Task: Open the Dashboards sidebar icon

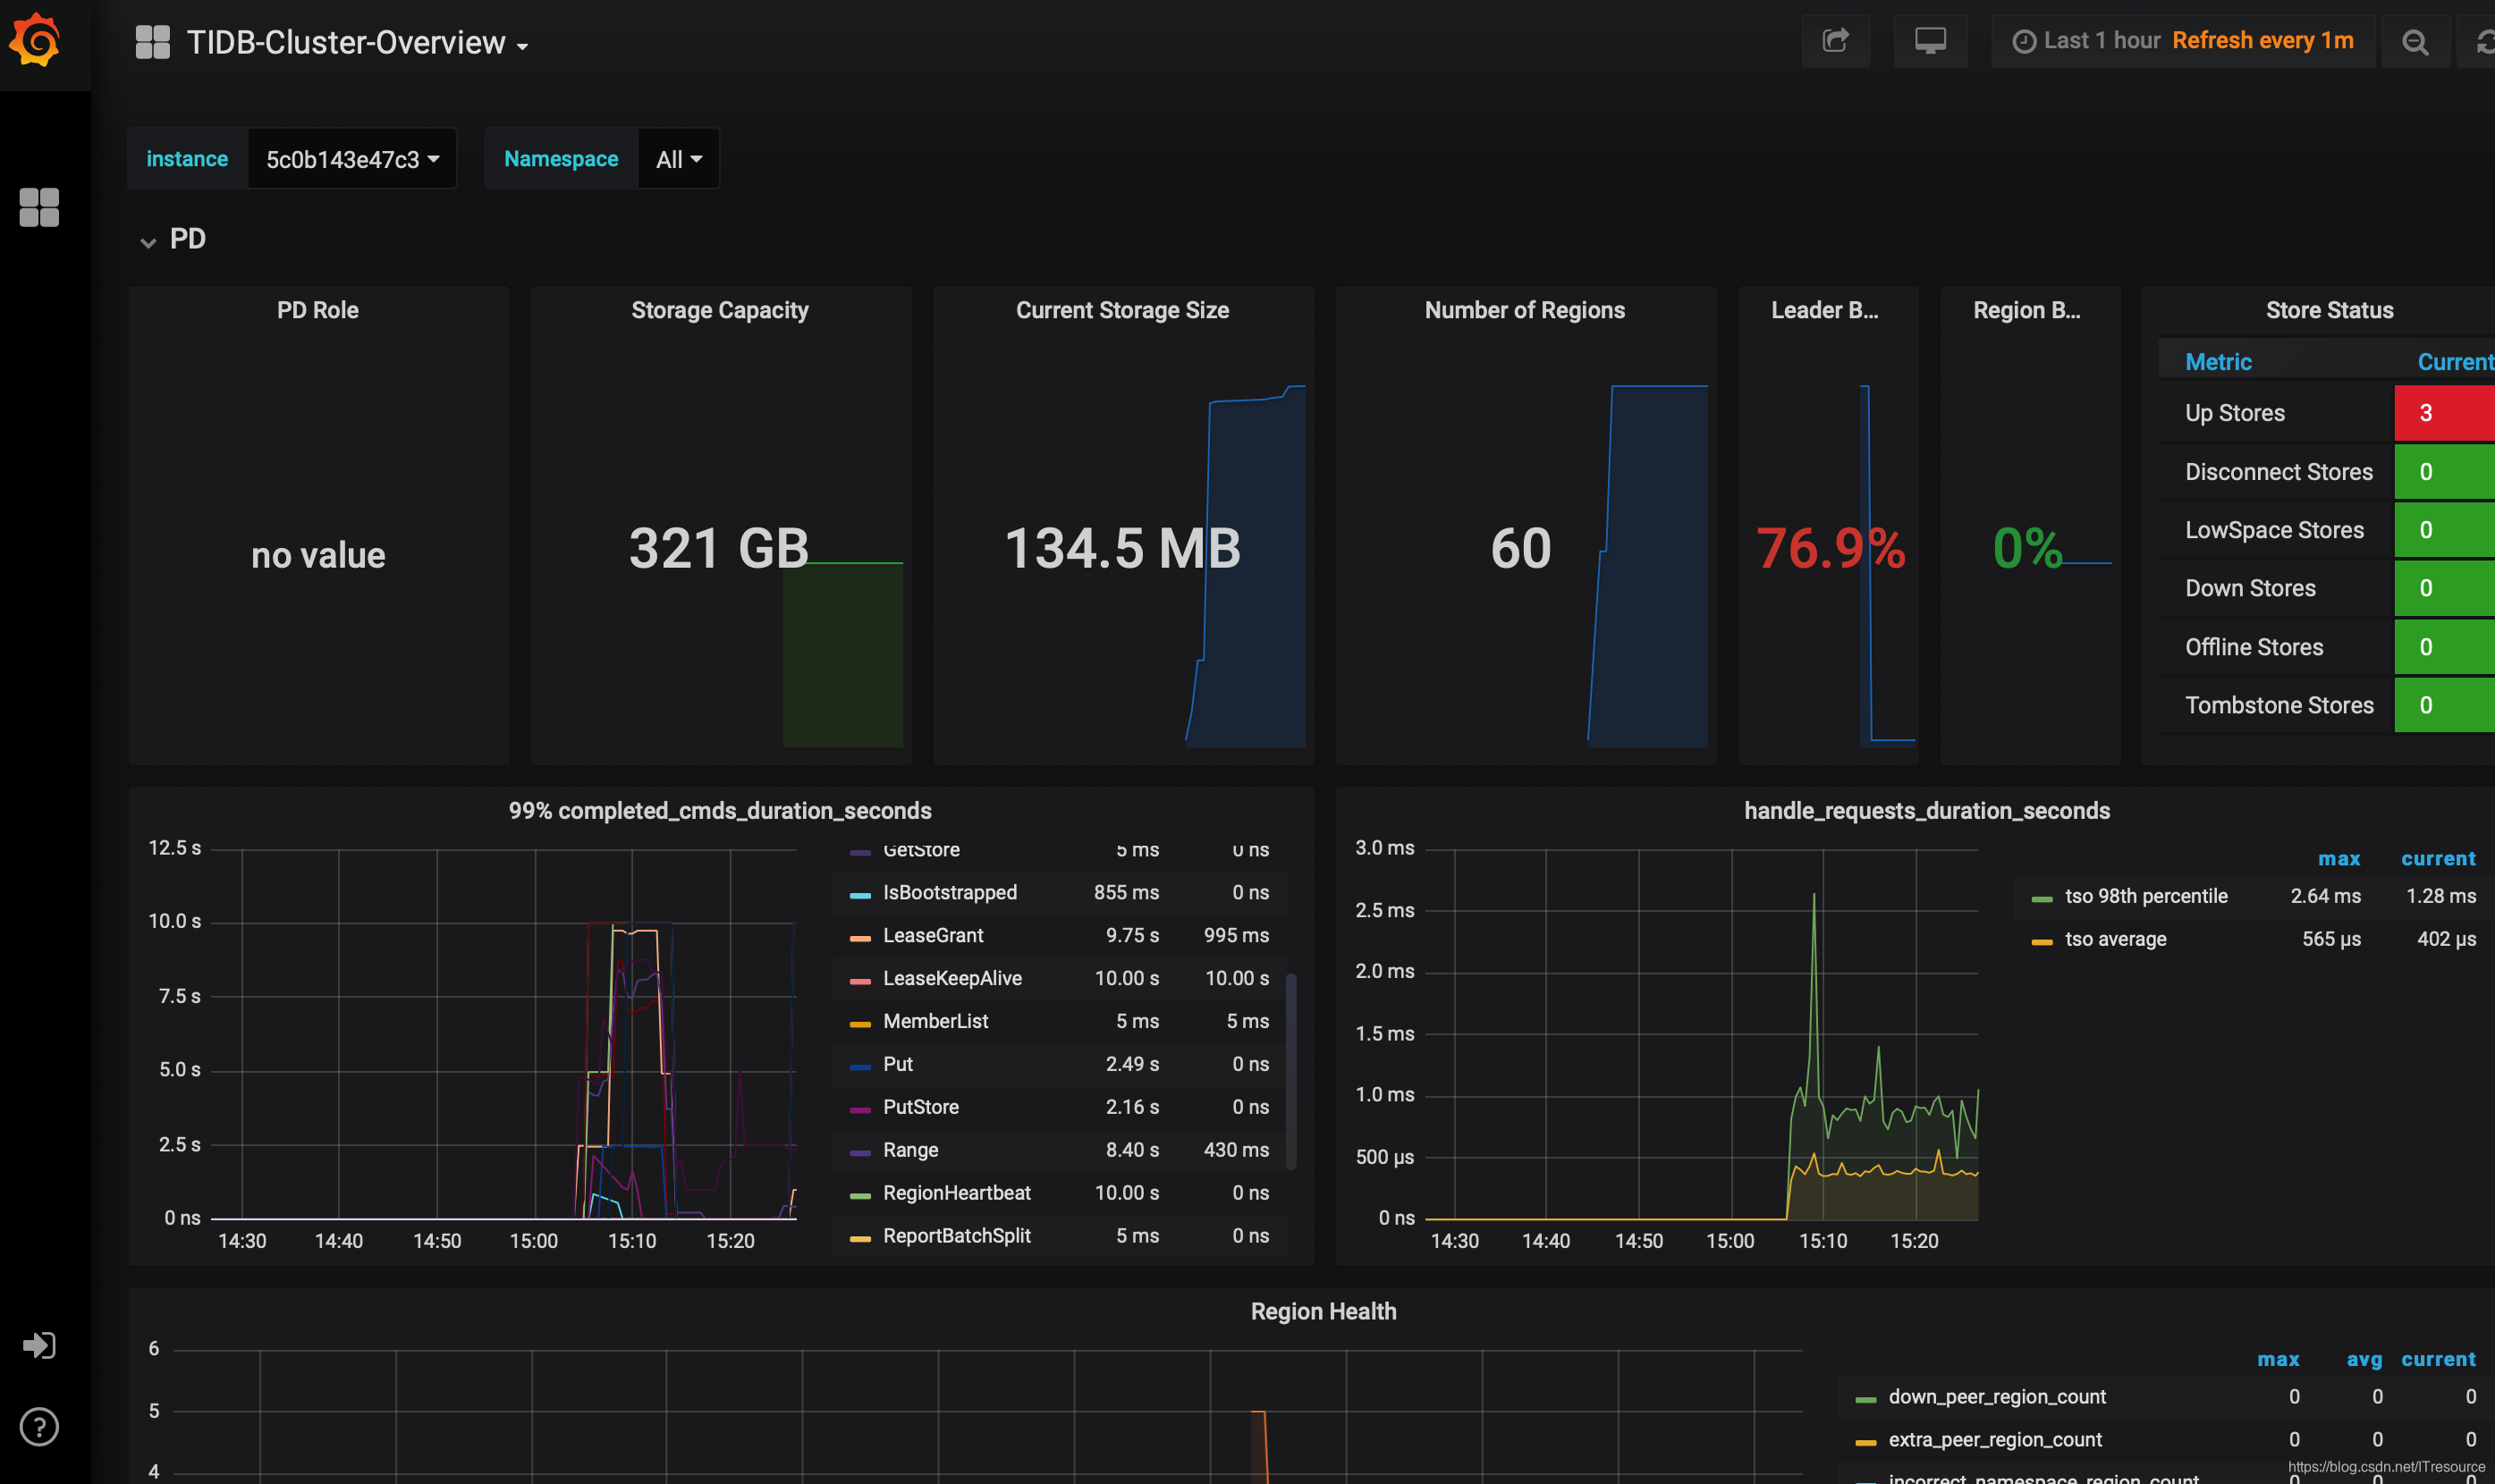Action: pos(39,207)
